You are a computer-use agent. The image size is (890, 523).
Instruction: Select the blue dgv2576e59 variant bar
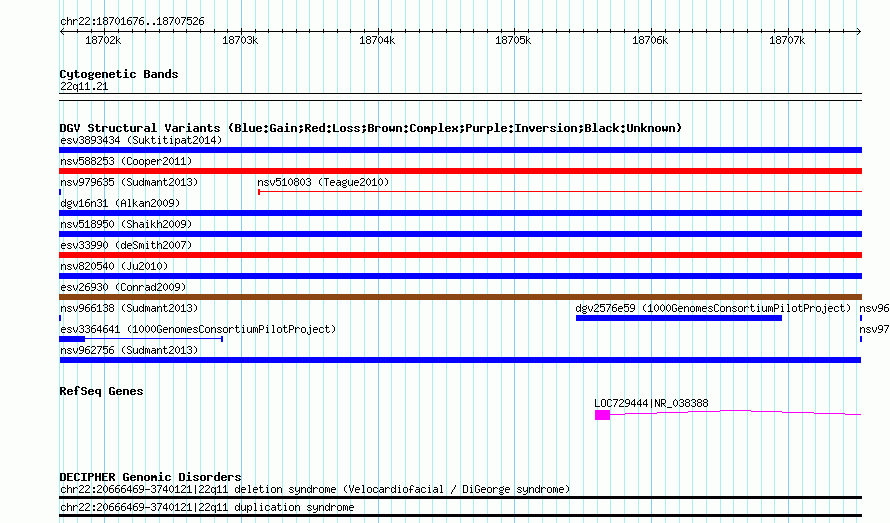[x=679, y=318]
